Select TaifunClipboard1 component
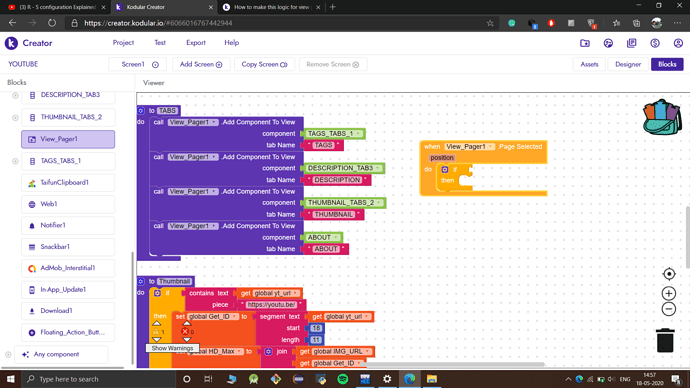This screenshot has height=388, width=690. pos(68,183)
